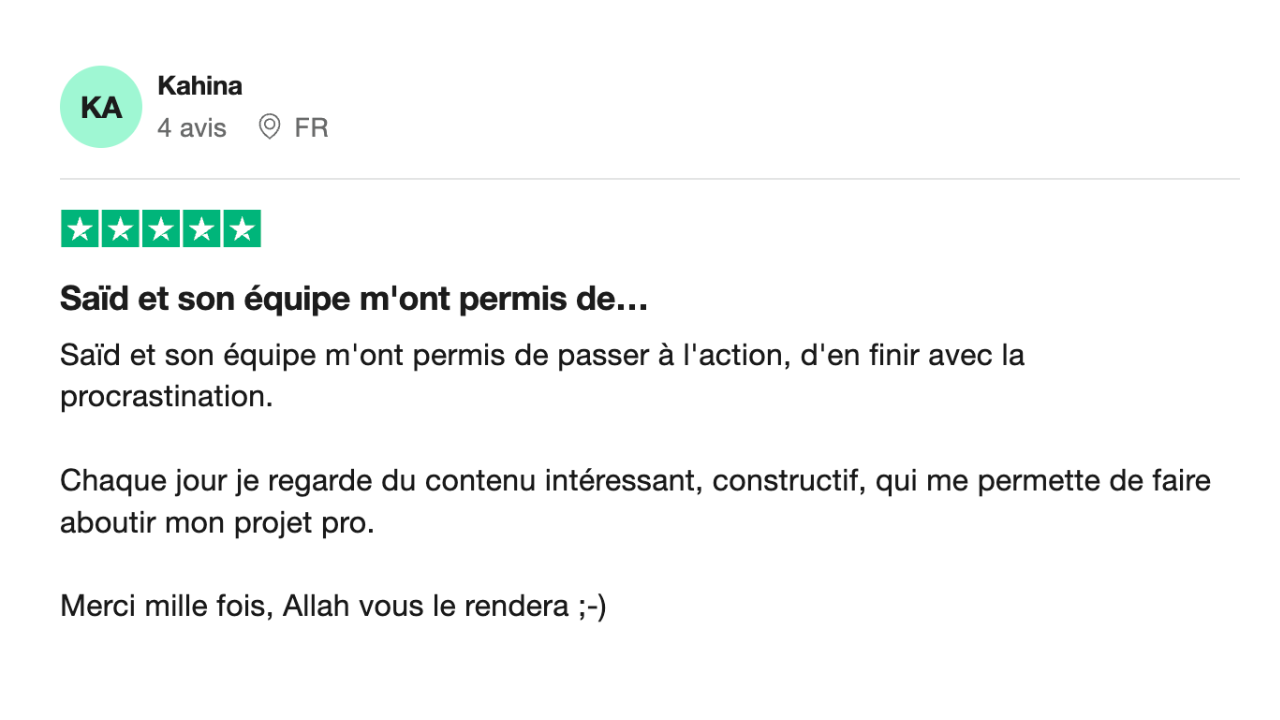Click the word "procrastination."
This screenshot has height=720, width=1280.
[x=166, y=396]
